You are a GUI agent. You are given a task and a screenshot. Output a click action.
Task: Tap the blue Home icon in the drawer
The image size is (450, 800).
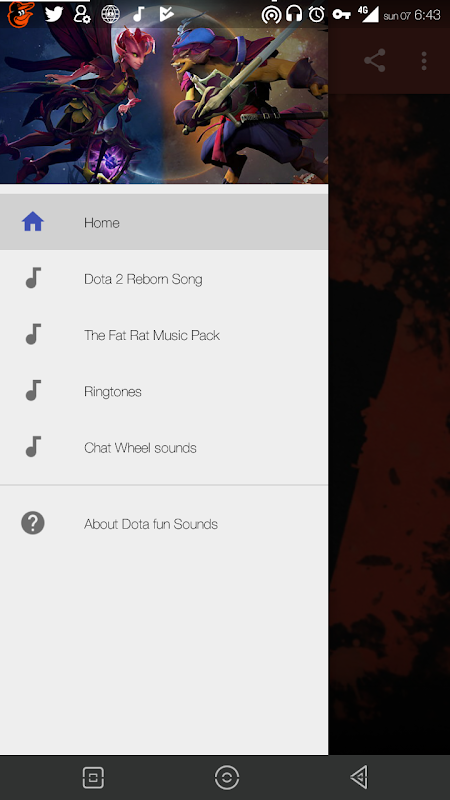point(33,222)
